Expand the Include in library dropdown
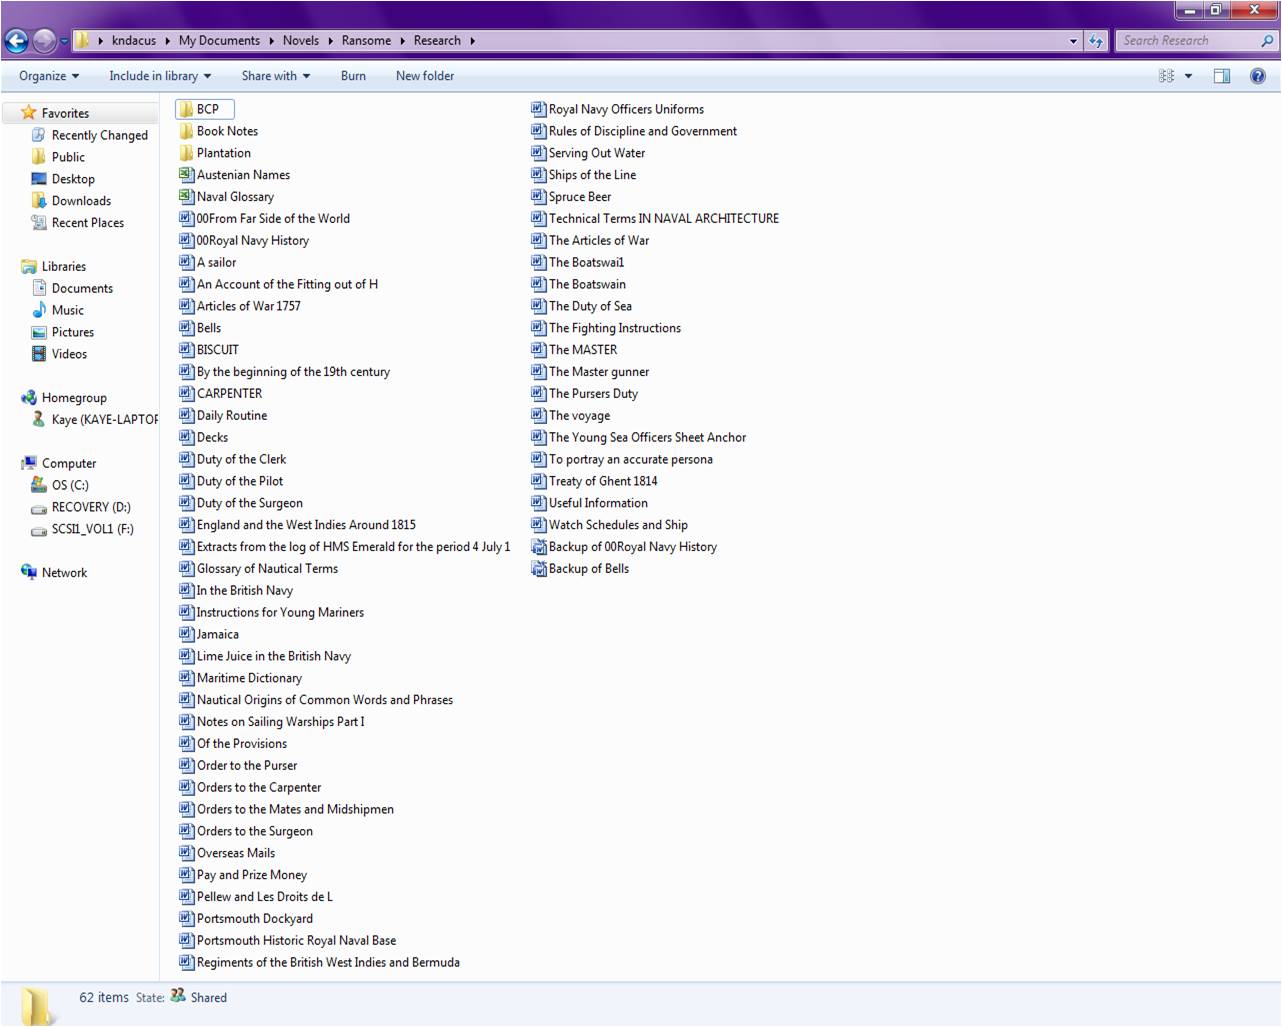Image resolution: width=1282 pixels, height=1027 pixels. pyautogui.click(x=160, y=76)
